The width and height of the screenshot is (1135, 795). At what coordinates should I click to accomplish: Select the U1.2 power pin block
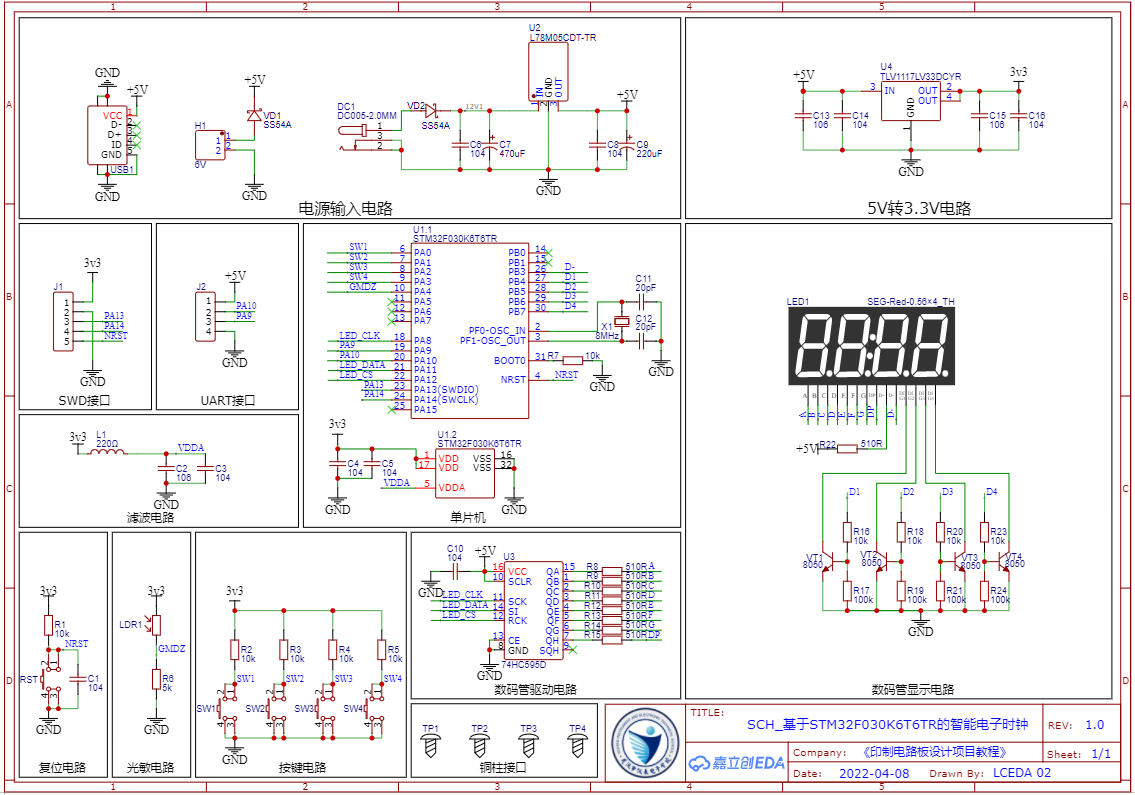tap(465, 473)
